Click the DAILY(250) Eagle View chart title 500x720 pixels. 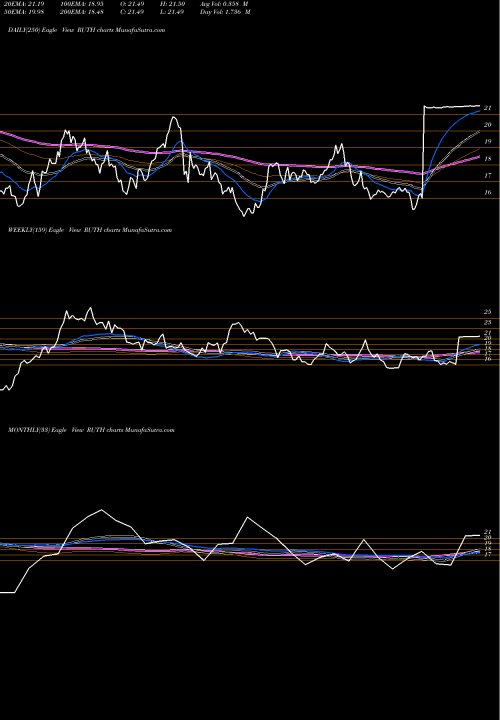pos(86,30)
